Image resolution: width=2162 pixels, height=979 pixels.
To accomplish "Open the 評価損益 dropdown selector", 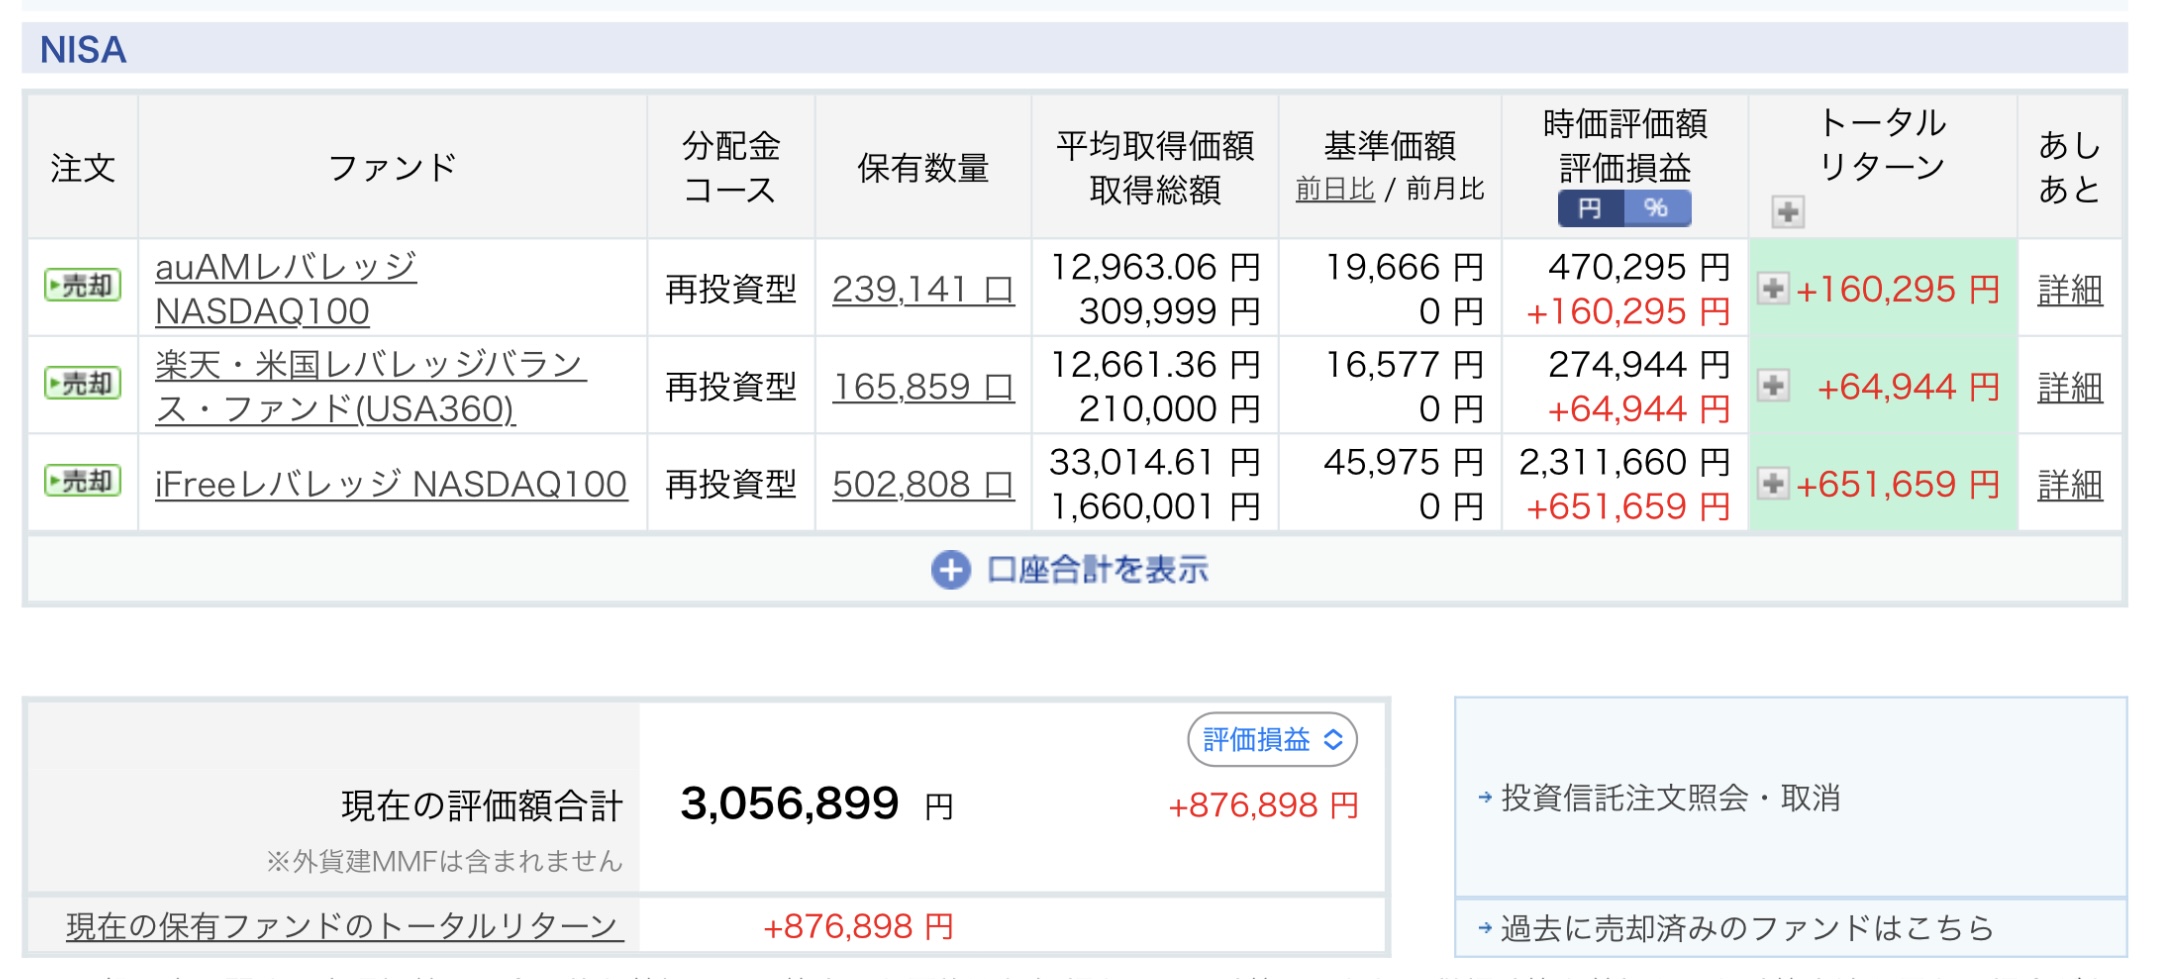I will 1272,740.
